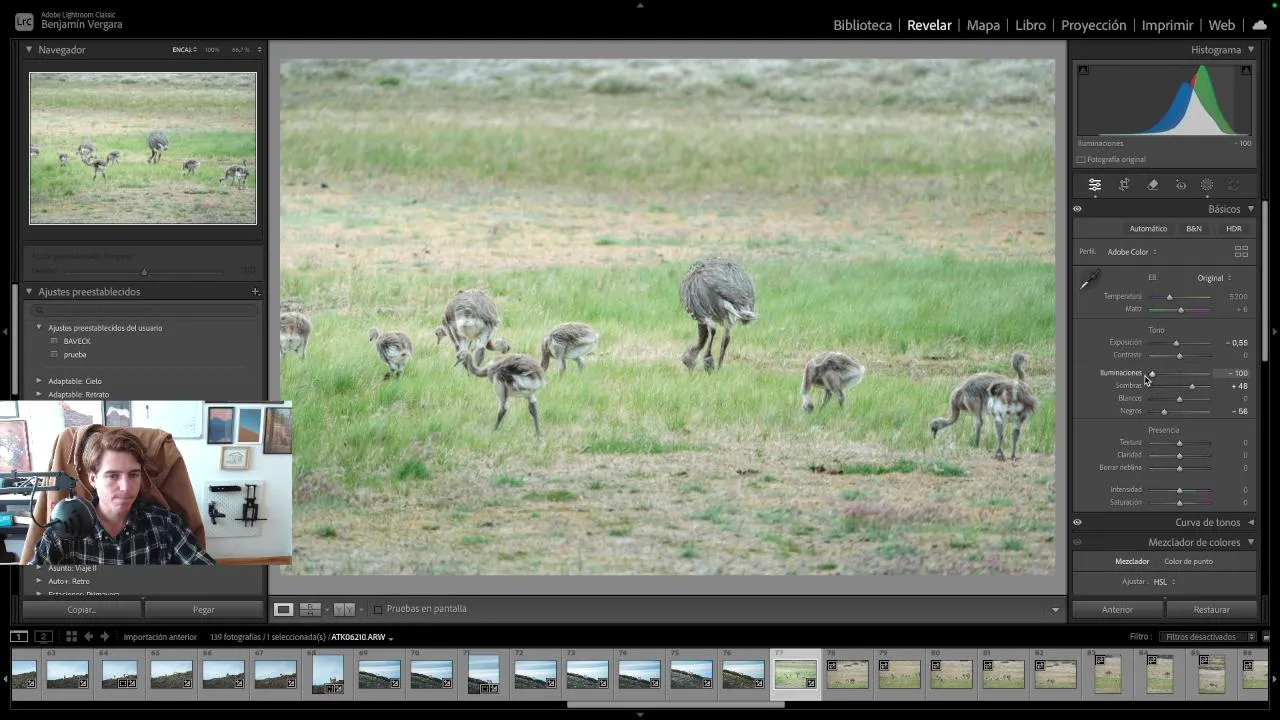Click the Anterior button
The image size is (1280, 720).
1117,609
